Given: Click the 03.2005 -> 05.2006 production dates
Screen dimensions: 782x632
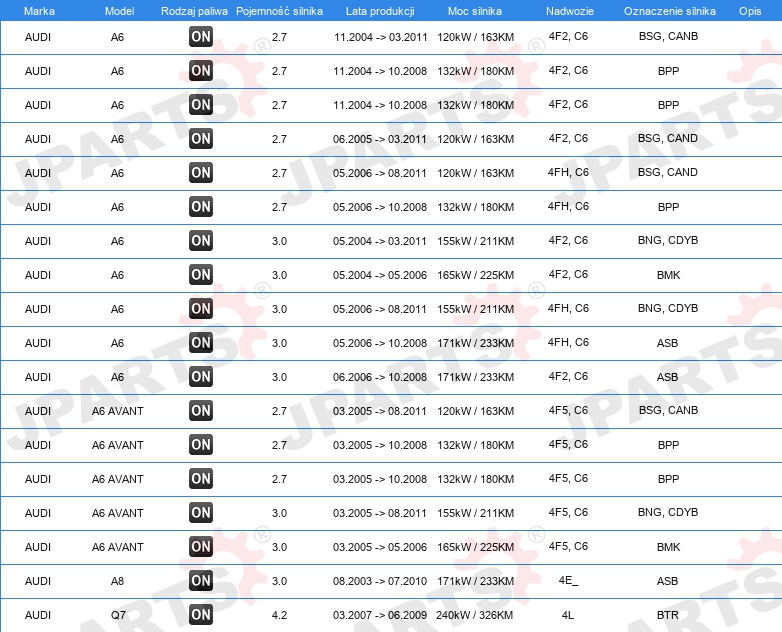Looking at the screenshot, I should 380,547.
